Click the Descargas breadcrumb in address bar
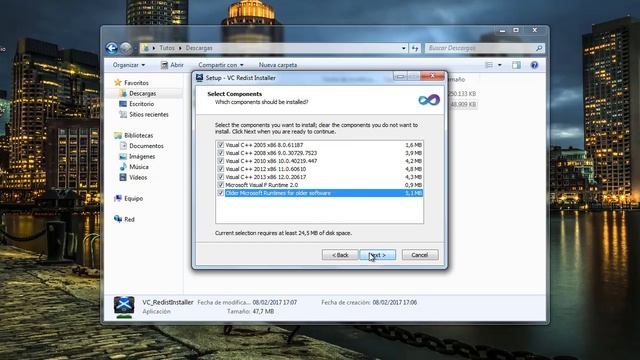Image resolution: width=640 pixels, height=360 pixels. pyautogui.click(x=199, y=48)
